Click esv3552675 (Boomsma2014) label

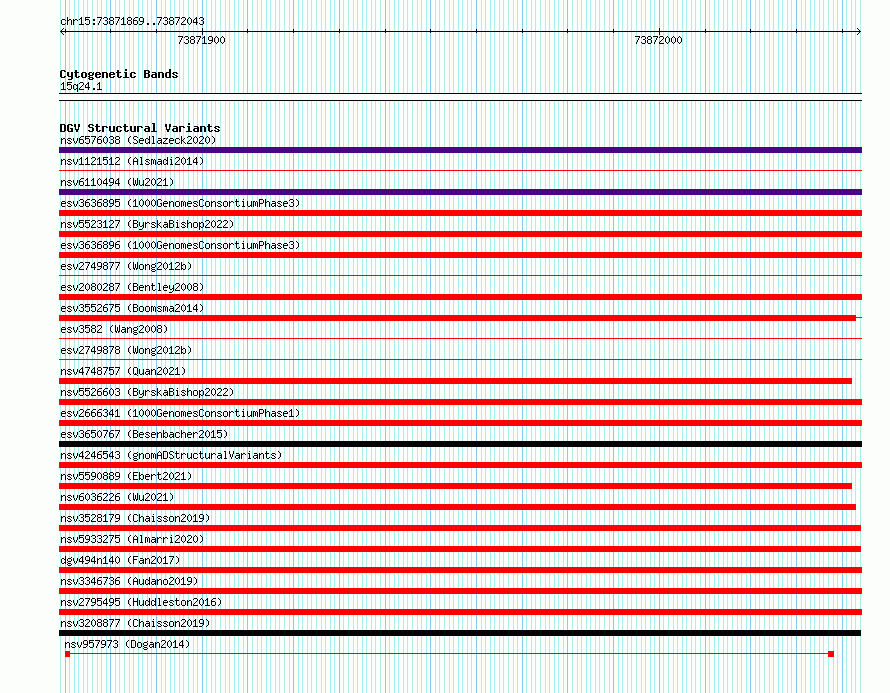(132, 308)
